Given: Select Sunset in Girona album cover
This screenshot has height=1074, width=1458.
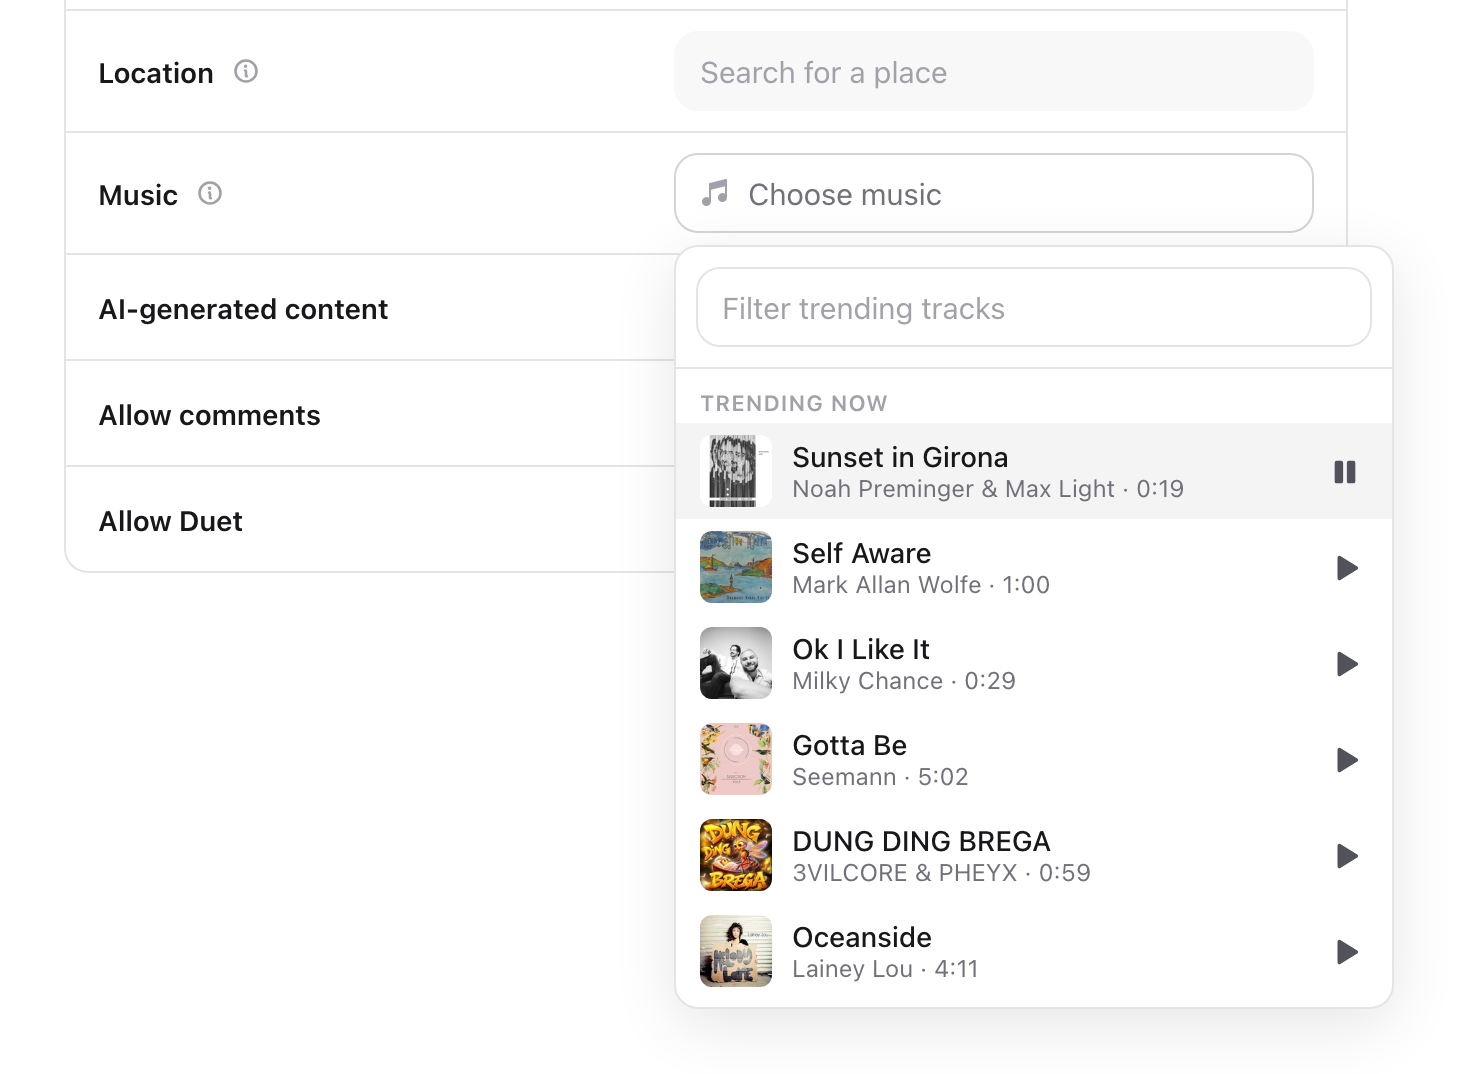Looking at the screenshot, I should [x=736, y=471].
